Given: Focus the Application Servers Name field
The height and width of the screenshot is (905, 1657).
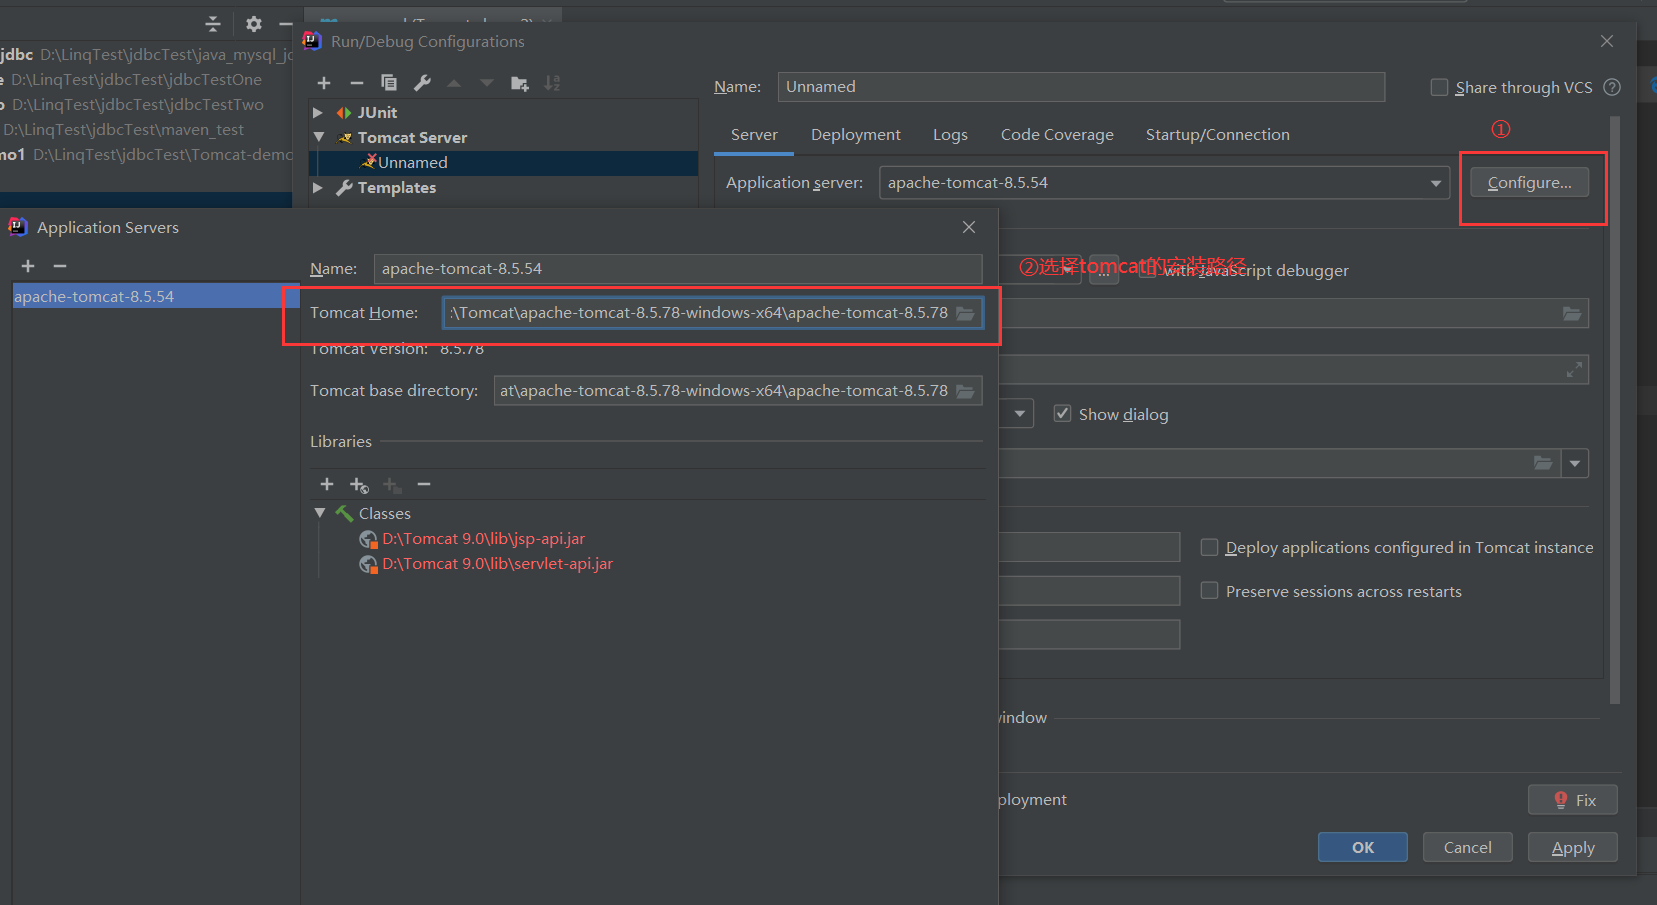Looking at the screenshot, I should click(x=678, y=269).
